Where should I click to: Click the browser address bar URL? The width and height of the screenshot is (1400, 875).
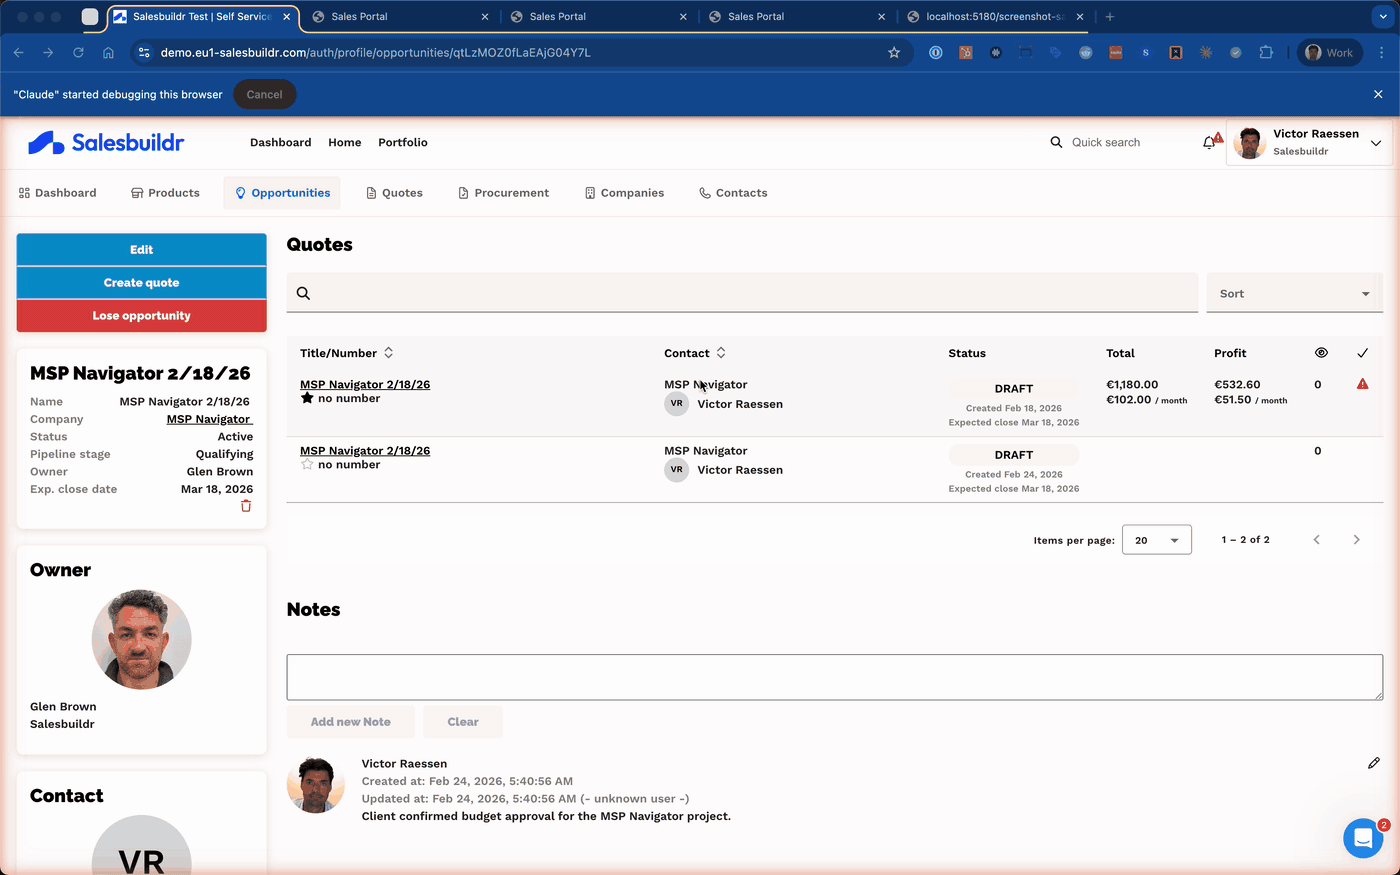coord(376,53)
